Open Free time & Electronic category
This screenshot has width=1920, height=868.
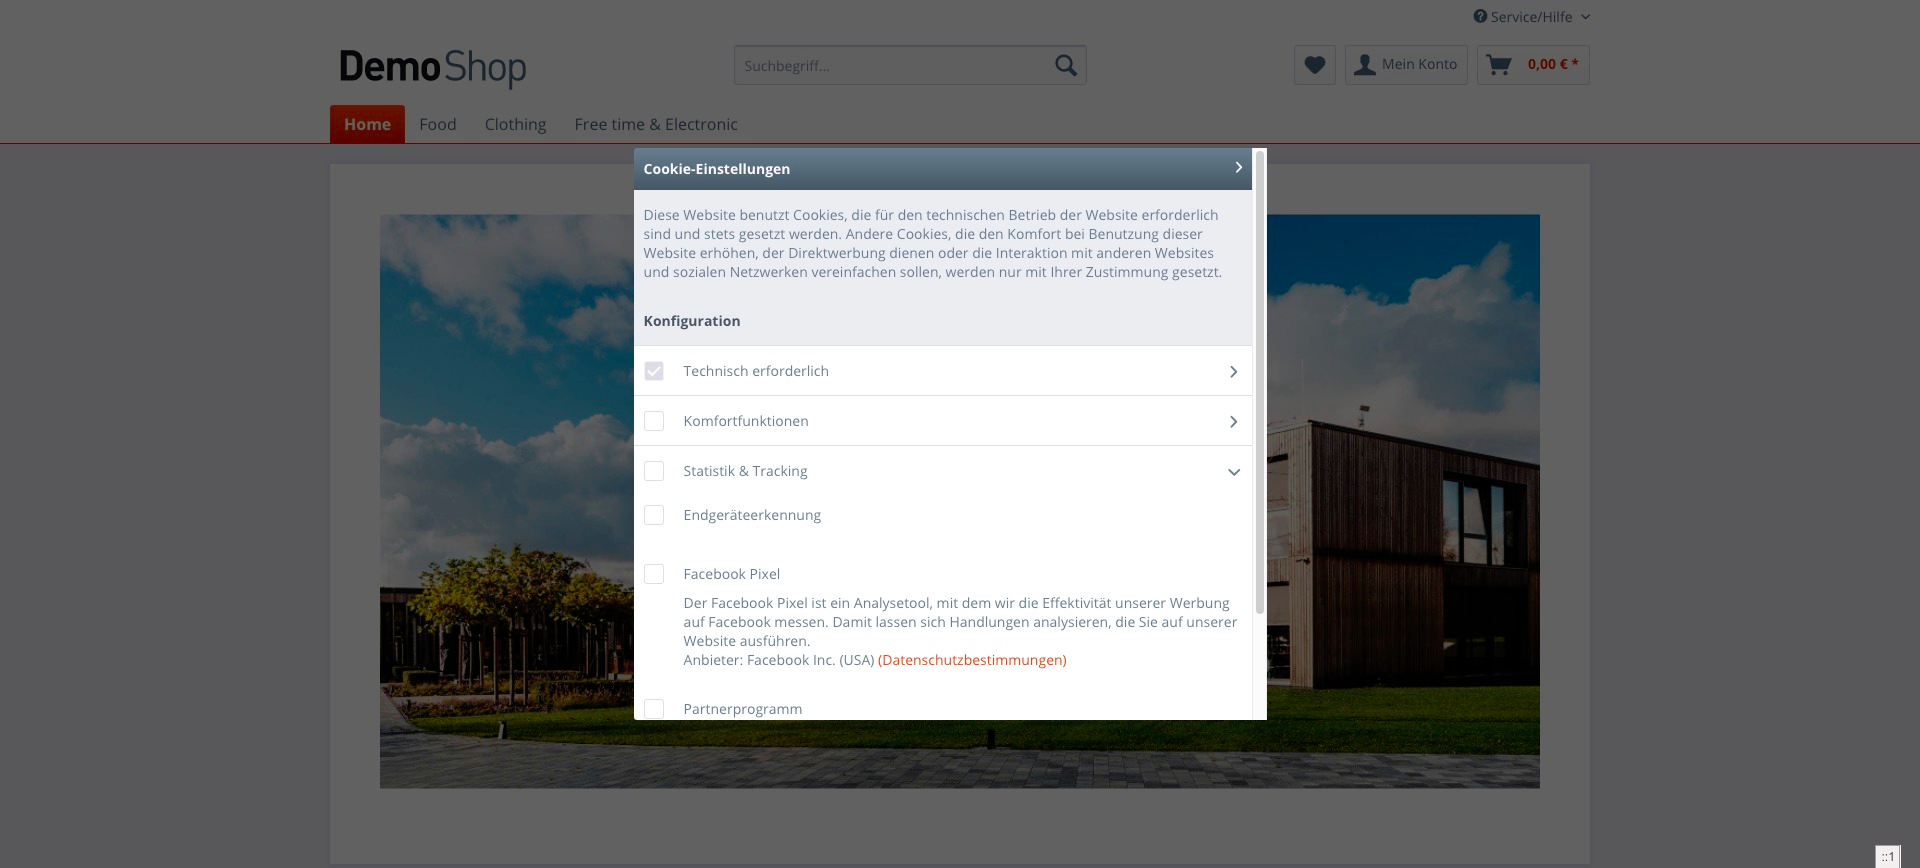tap(656, 124)
